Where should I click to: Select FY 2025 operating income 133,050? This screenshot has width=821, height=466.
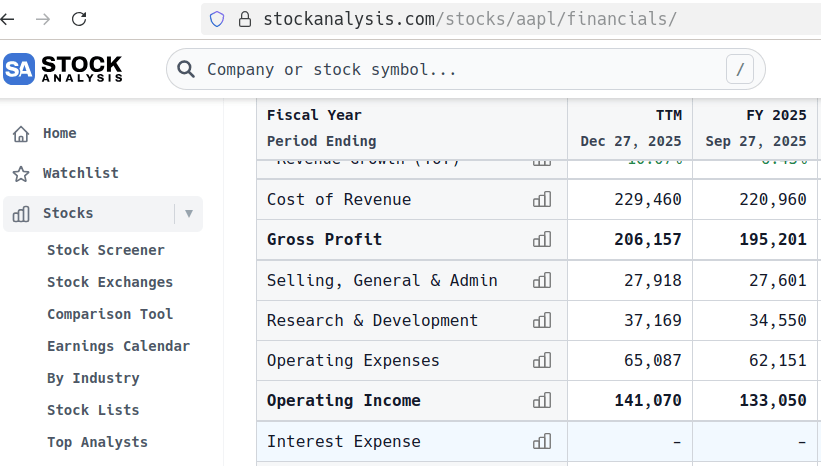773,401
